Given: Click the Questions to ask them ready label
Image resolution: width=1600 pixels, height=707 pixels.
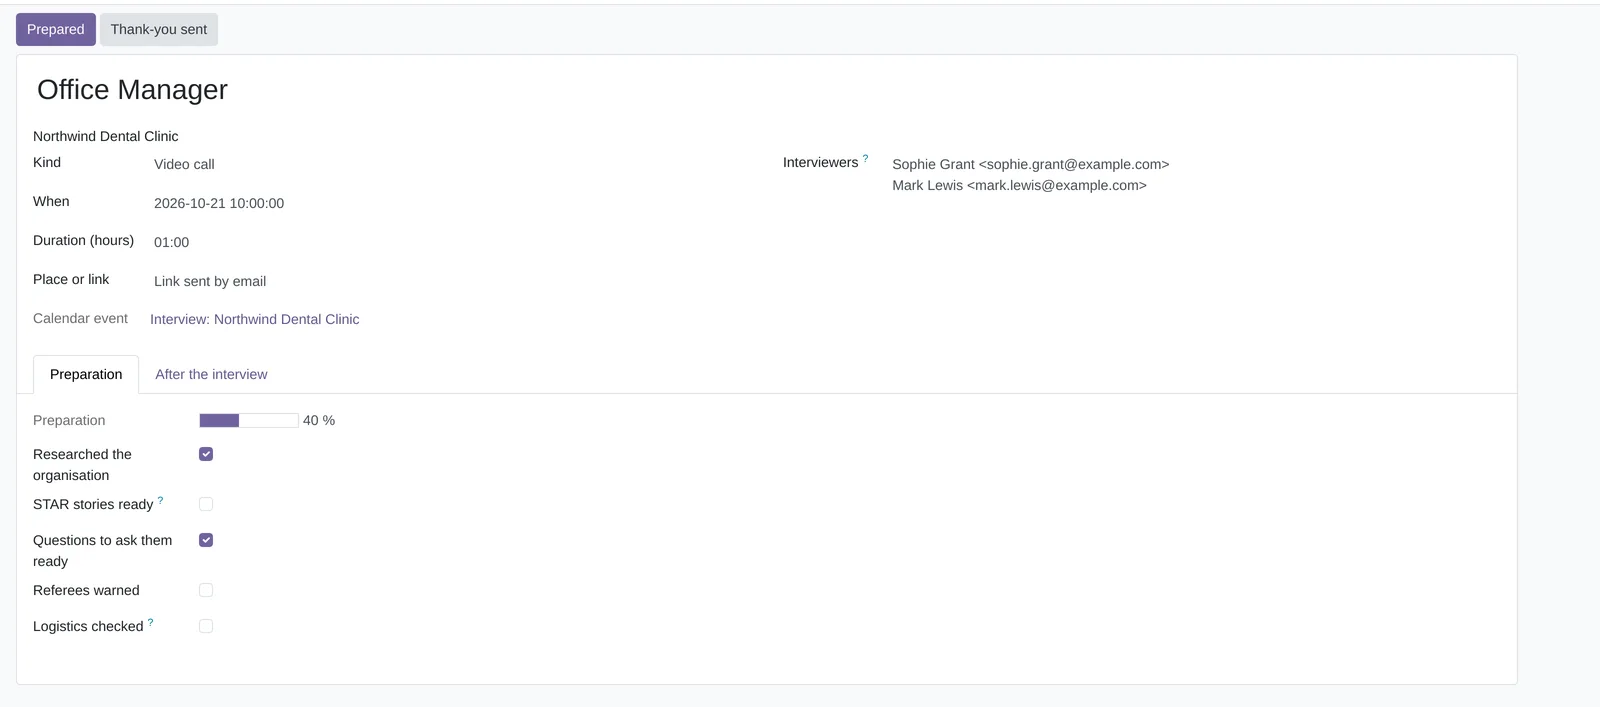Looking at the screenshot, I should click(102, 551).
